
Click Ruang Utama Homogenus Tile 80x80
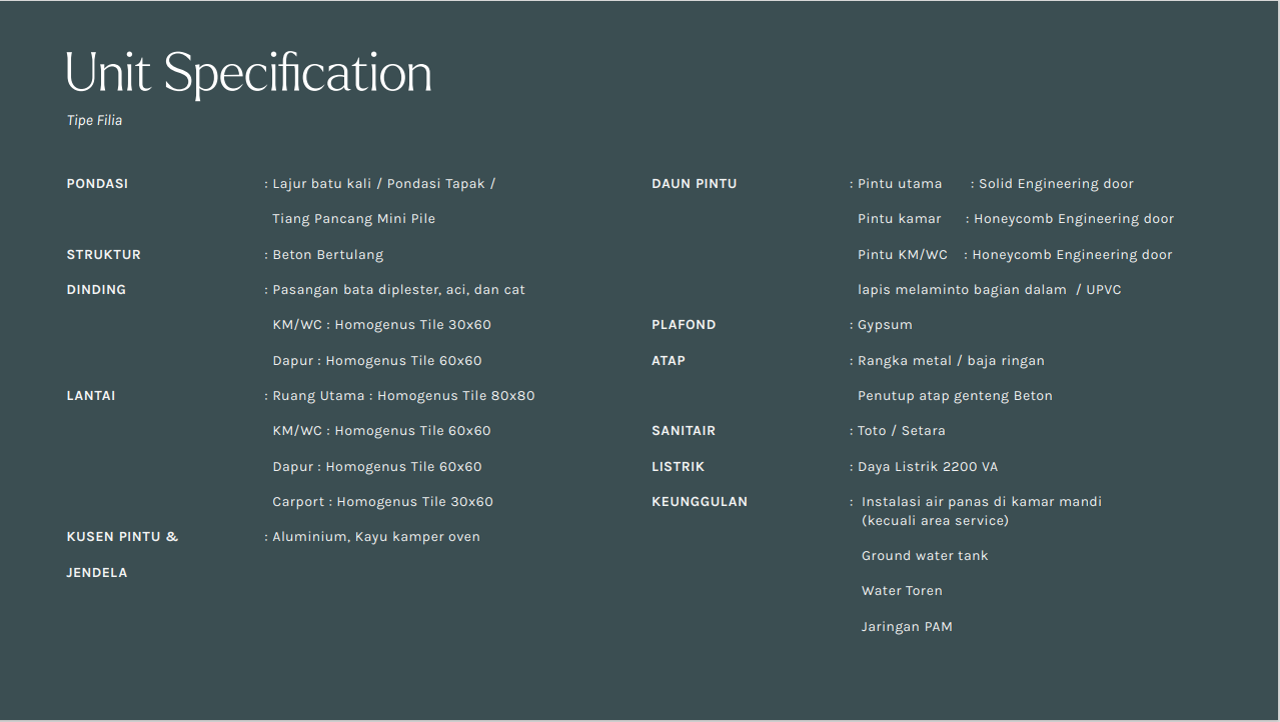point(403,396)
